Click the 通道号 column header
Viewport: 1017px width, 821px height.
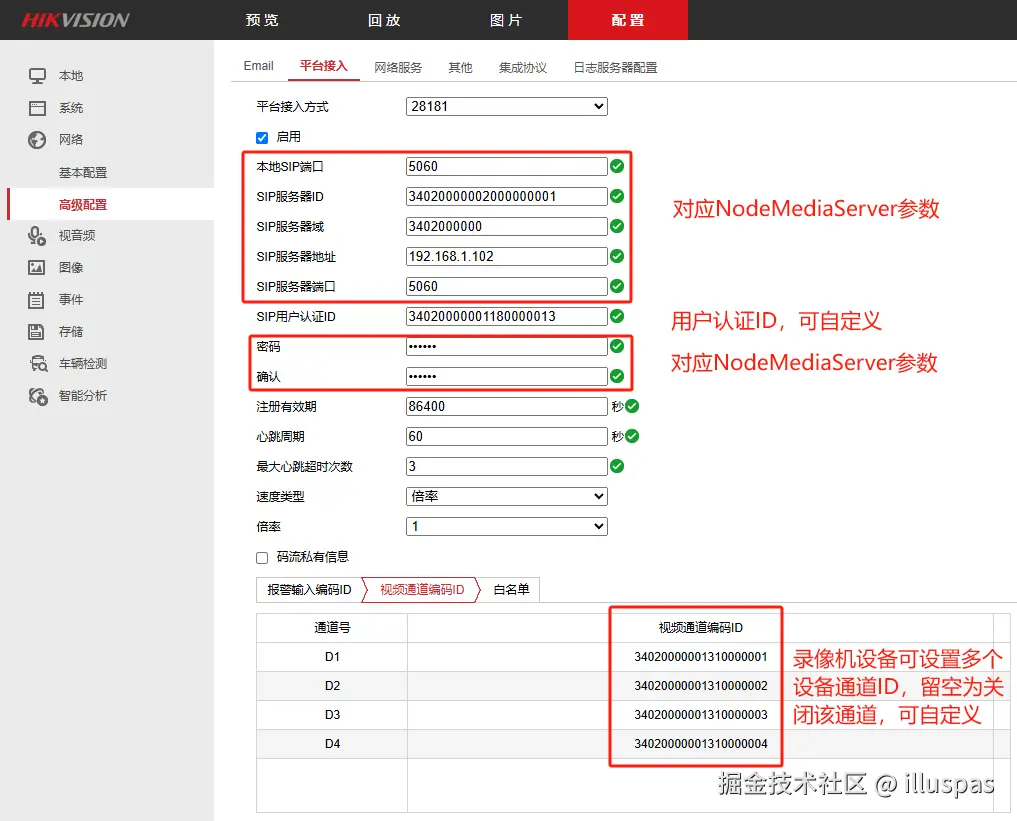[332, 628]
